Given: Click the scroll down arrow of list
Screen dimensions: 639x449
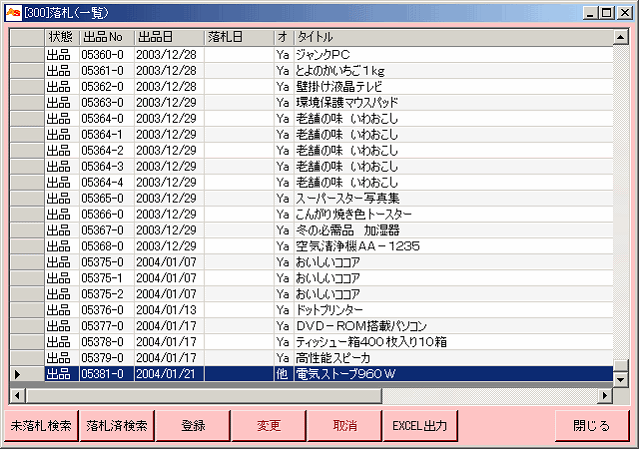Looking at the screenshot, I should pos(620,380).
